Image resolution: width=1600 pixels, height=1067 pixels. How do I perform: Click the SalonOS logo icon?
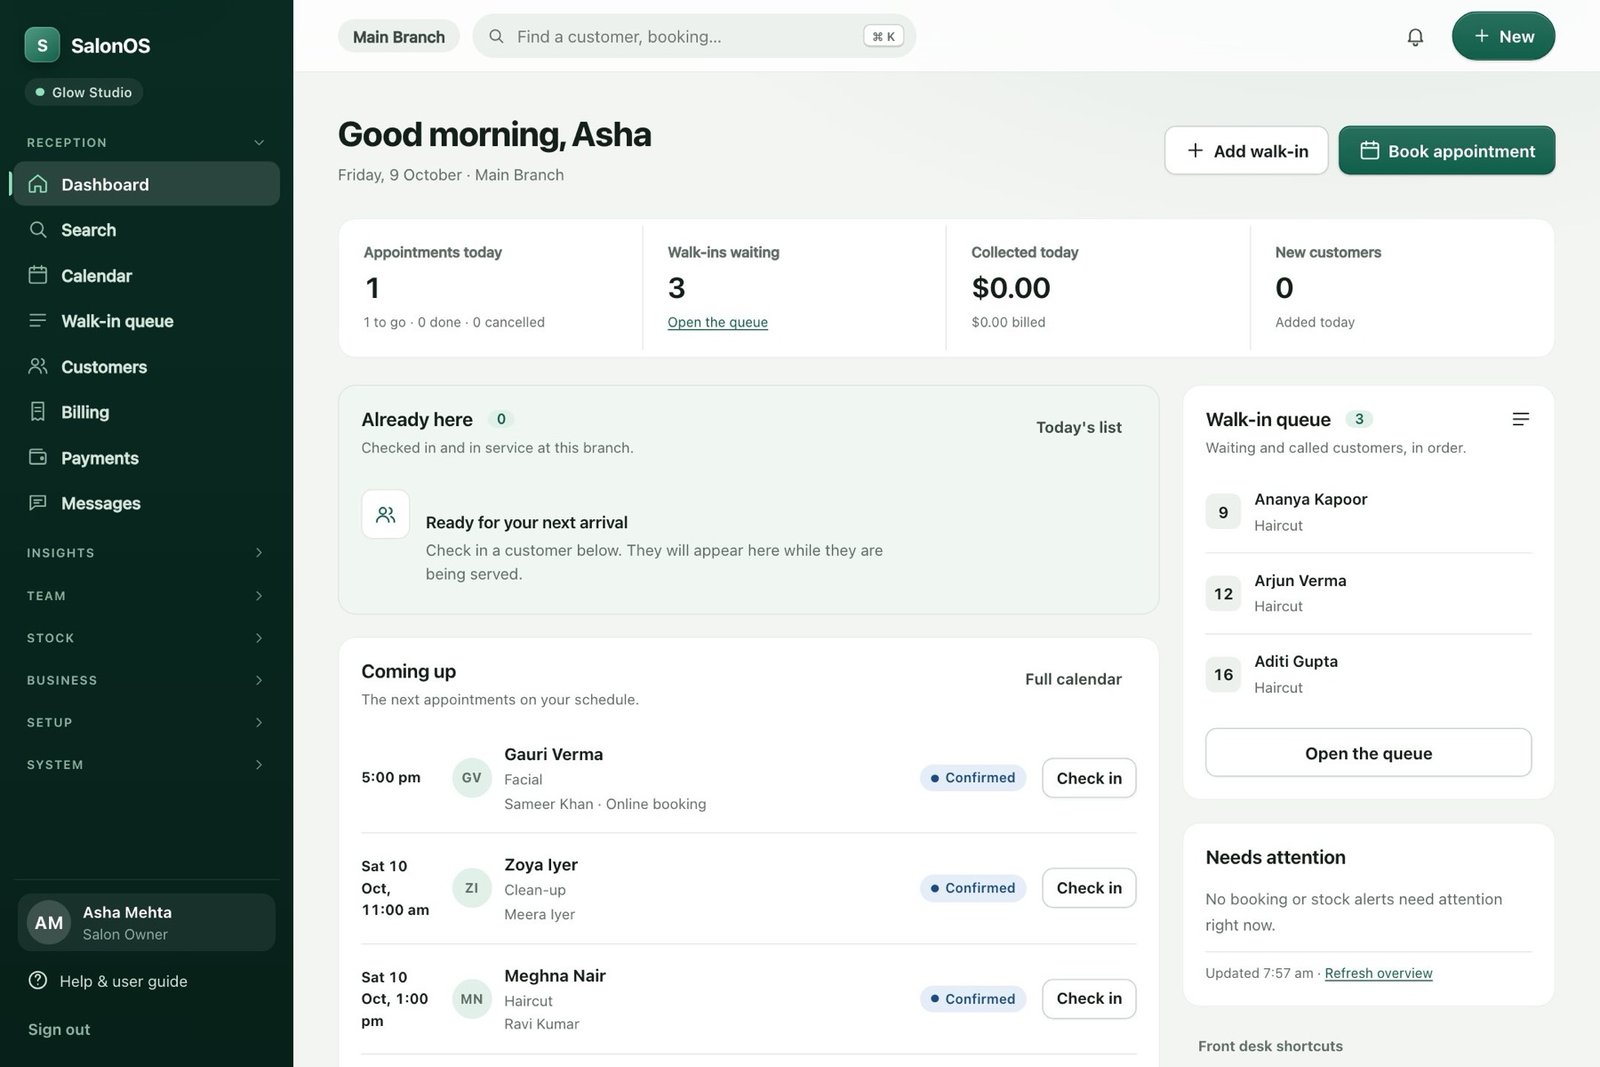coord(42,45)
